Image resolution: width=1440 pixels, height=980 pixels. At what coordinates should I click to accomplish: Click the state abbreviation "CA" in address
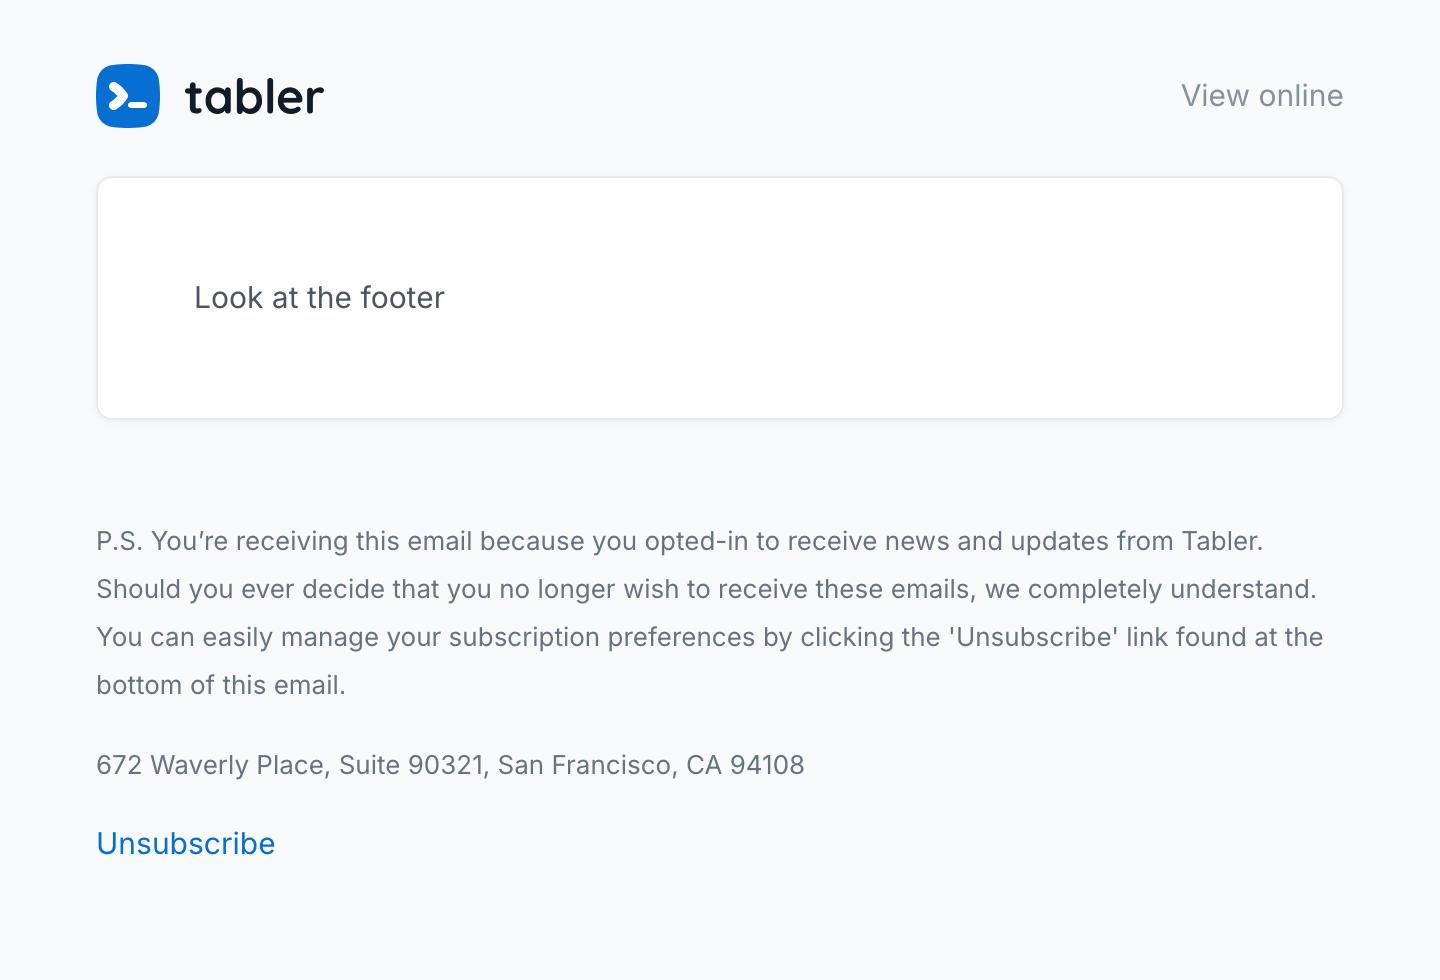[x=704, y=765]
